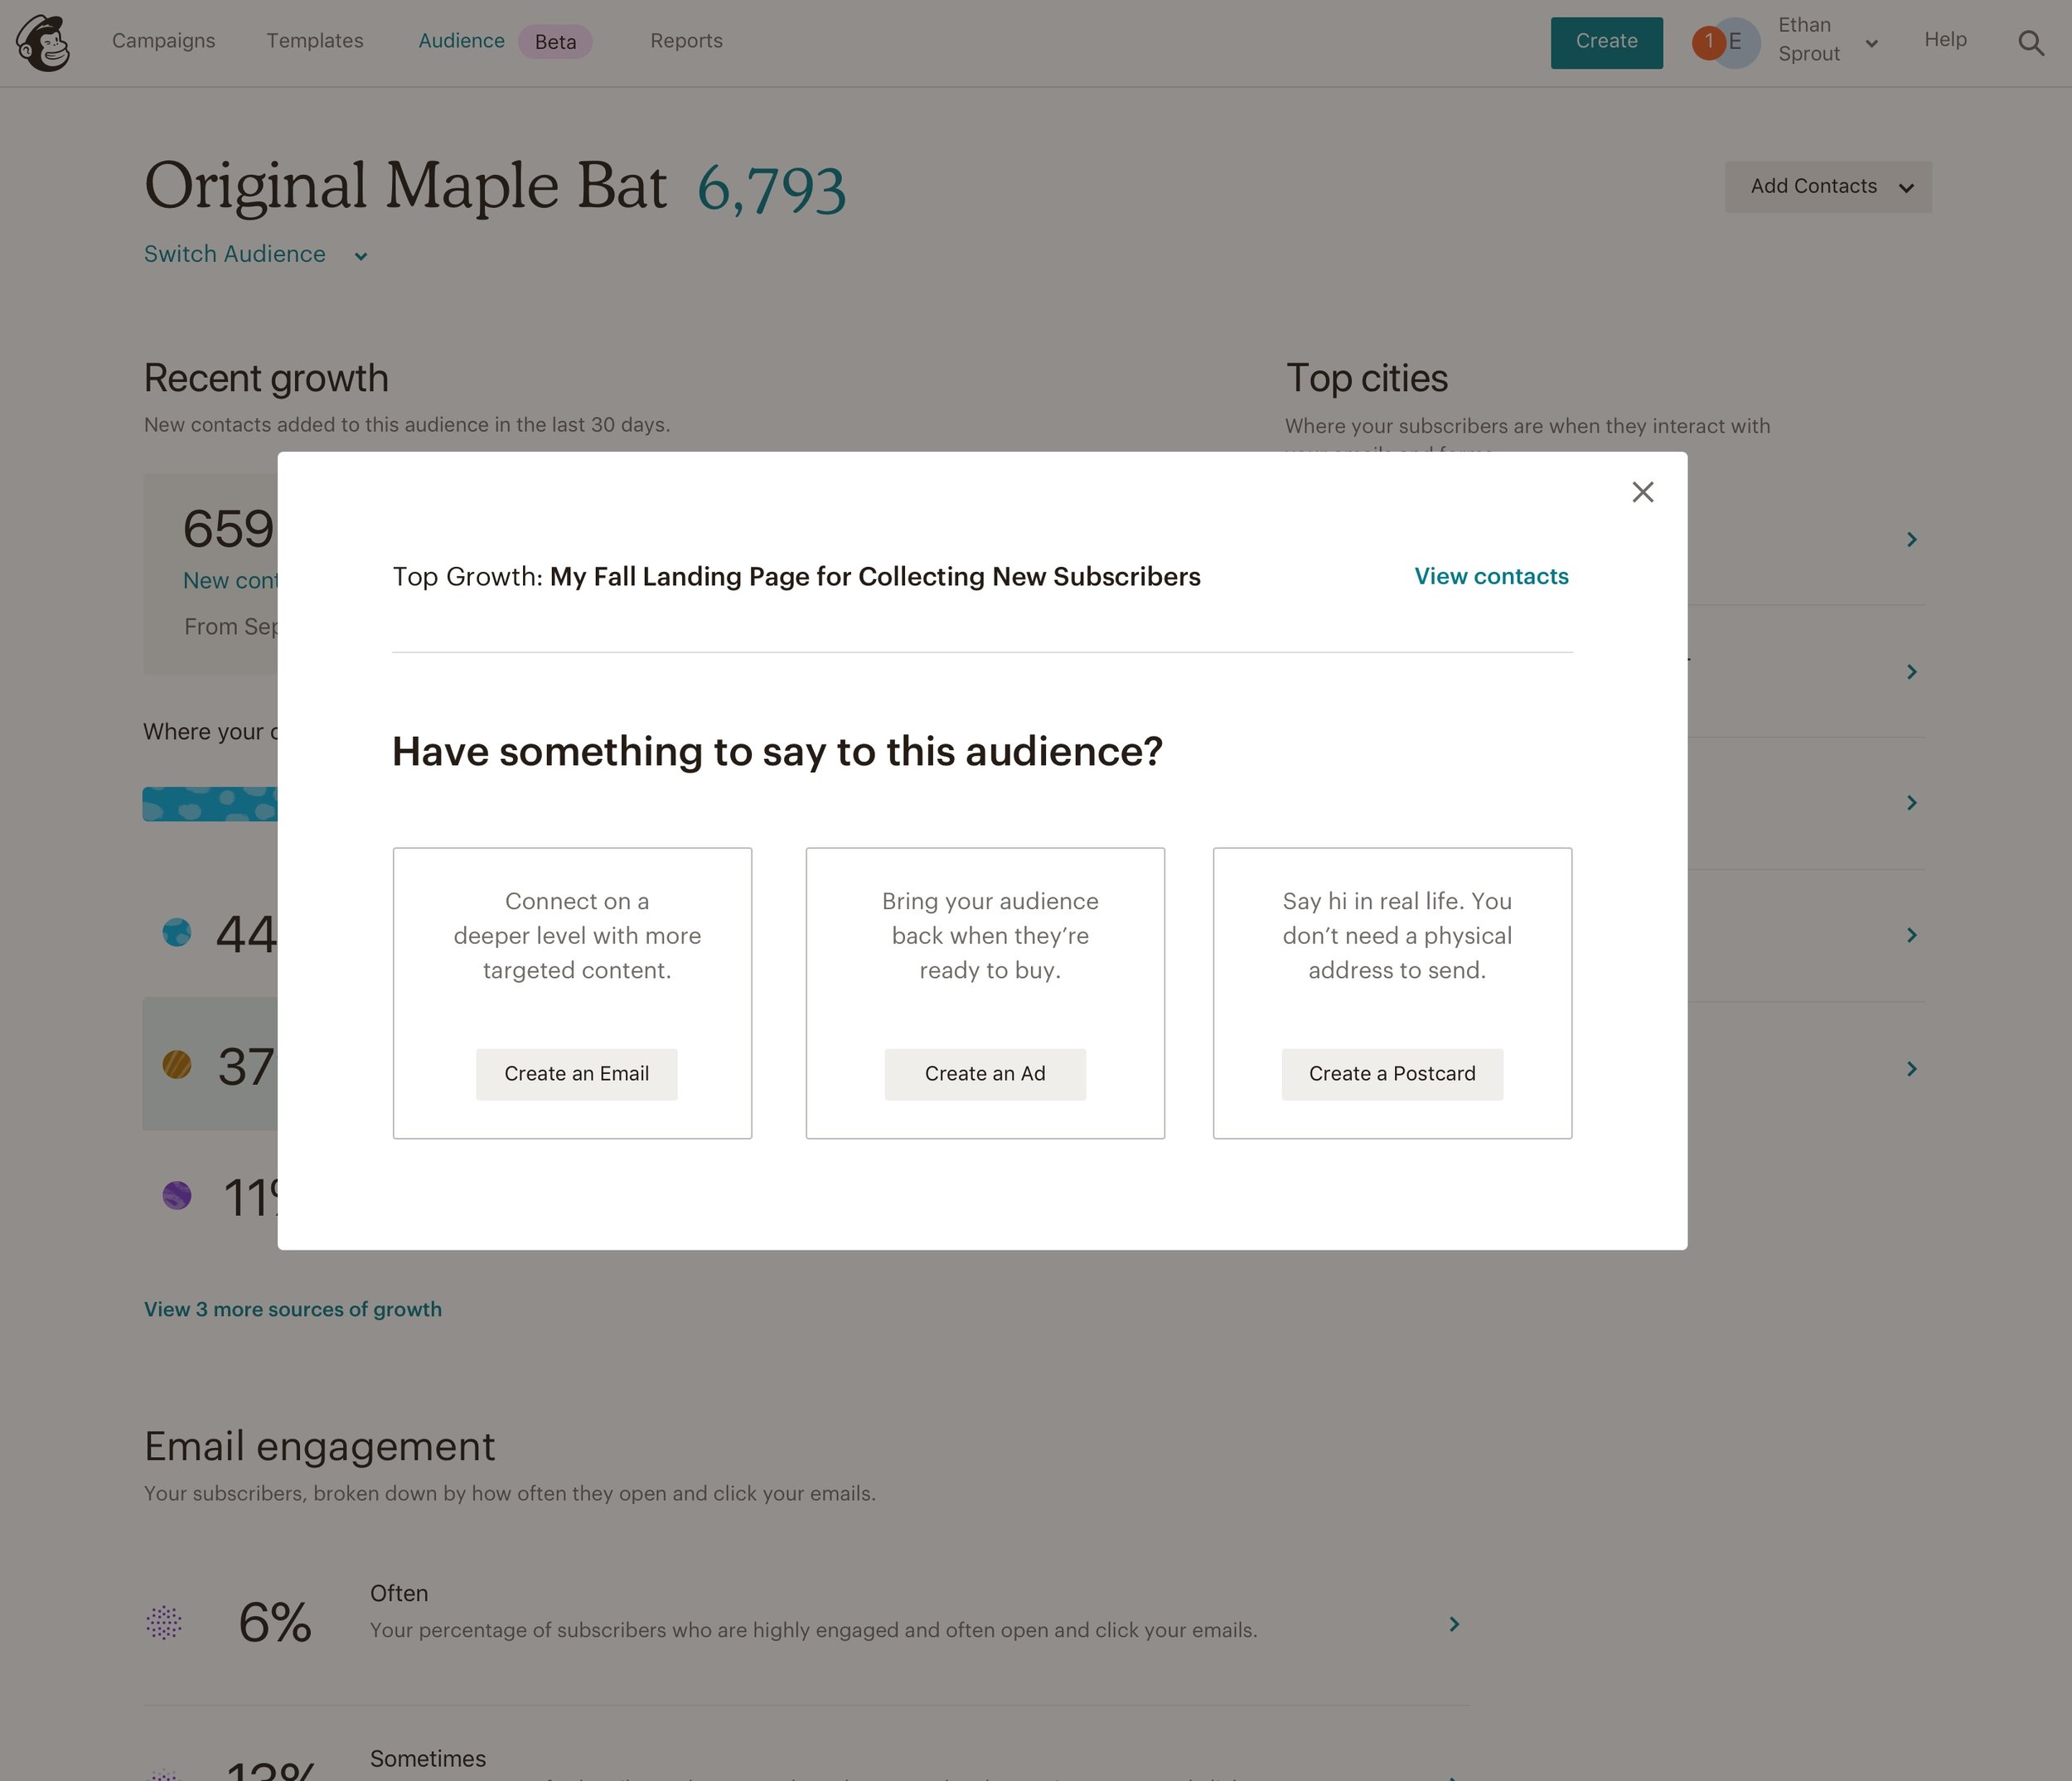Select the Audience tab
Viewport: 2072px width, 1781px height.
461,41
